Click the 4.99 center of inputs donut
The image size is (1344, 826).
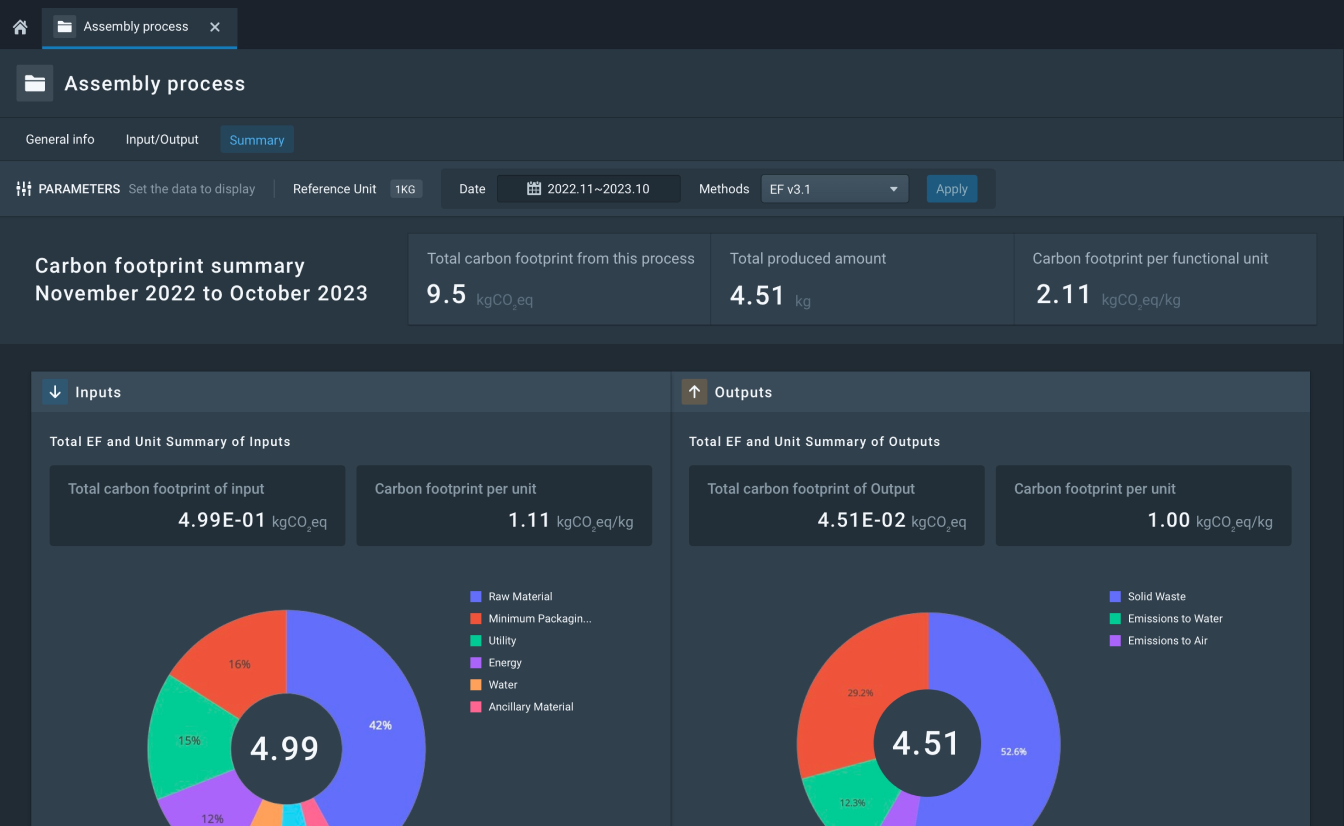tap(285, 748)
